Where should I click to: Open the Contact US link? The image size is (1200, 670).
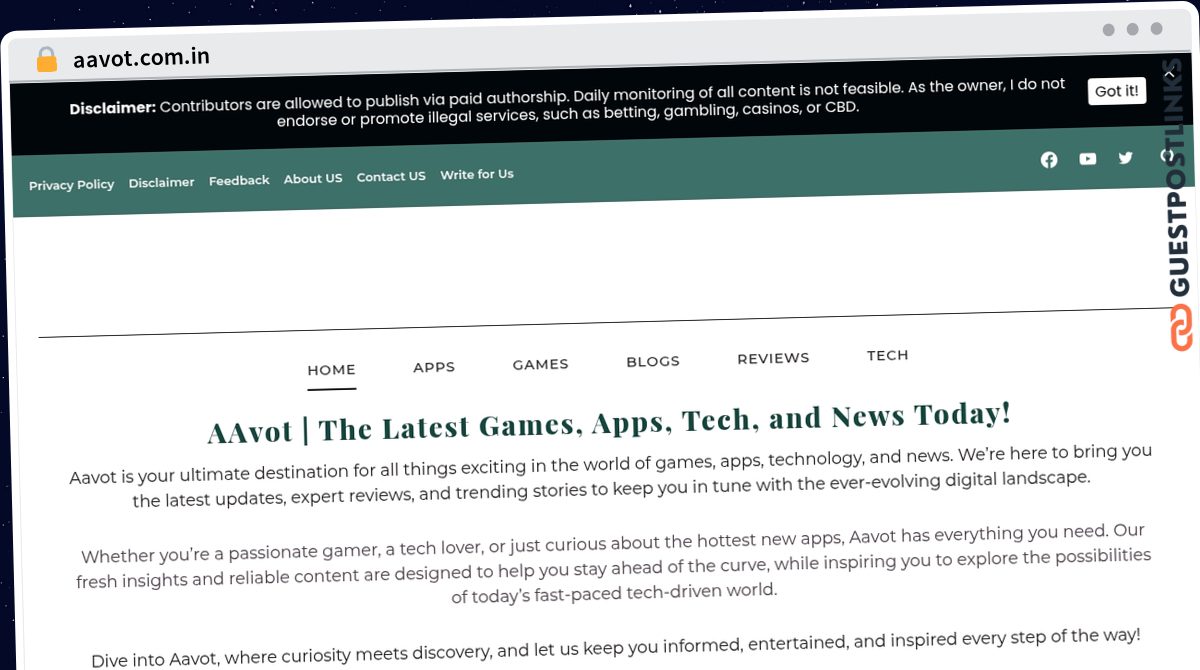pyautogui.click(x=391, y=177)
